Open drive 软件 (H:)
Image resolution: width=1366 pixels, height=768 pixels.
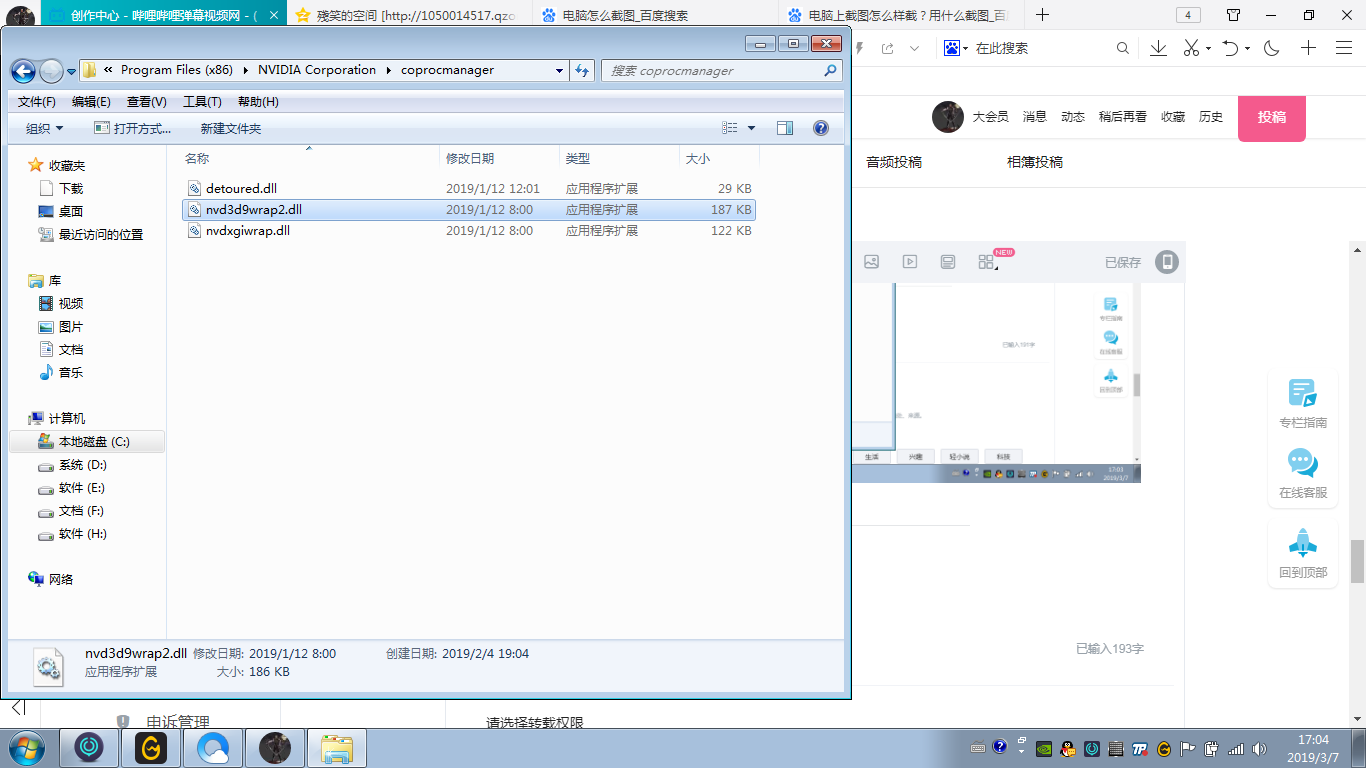(x=83, y=534)
